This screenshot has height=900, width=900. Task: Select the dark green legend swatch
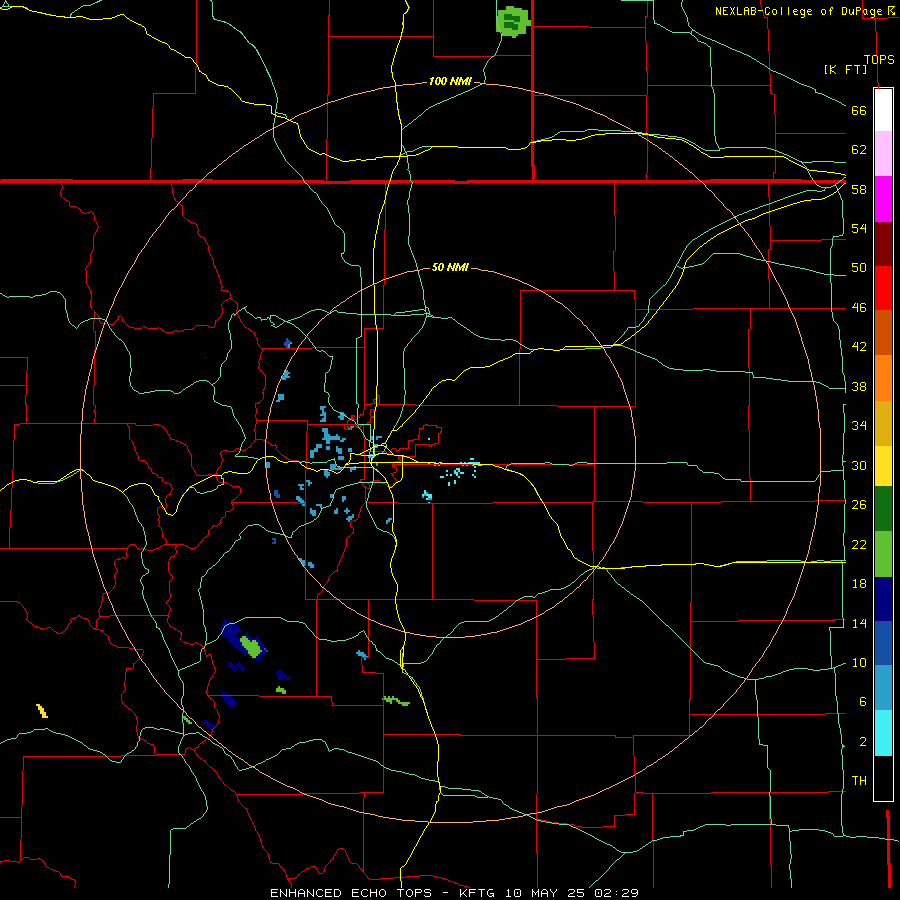click(883, 509)
